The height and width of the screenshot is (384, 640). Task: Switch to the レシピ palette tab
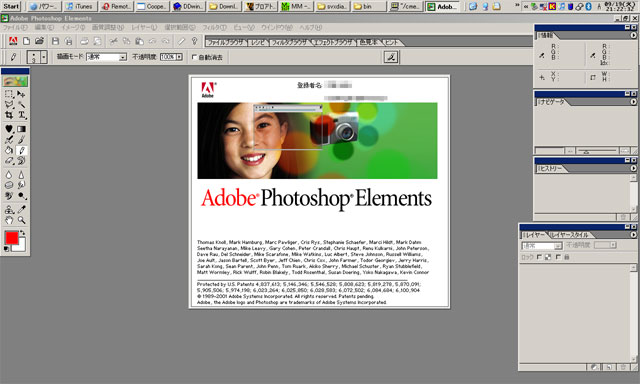point(258,42)
